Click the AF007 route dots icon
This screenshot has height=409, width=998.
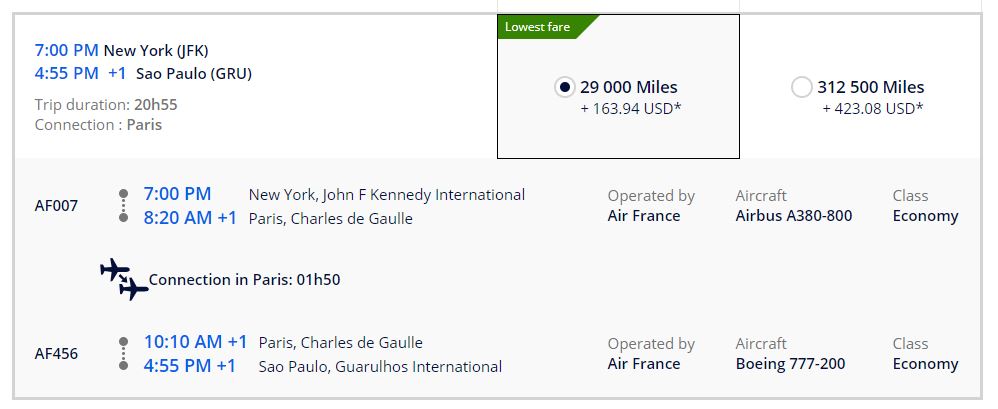(x=123, y=205)
